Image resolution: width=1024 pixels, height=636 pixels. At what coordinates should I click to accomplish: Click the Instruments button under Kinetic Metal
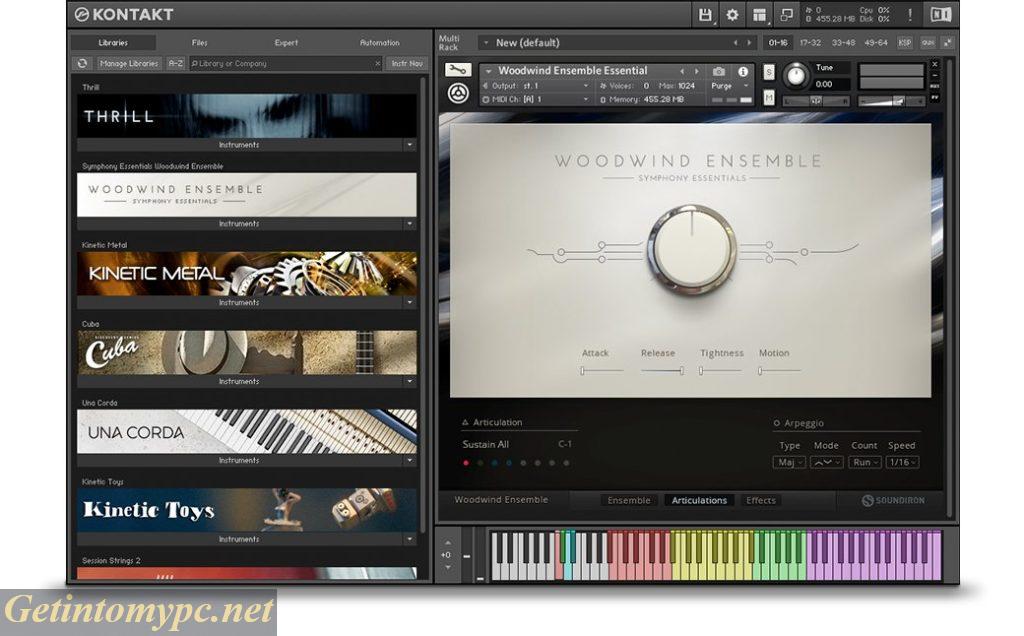click(x=239, y=303)
